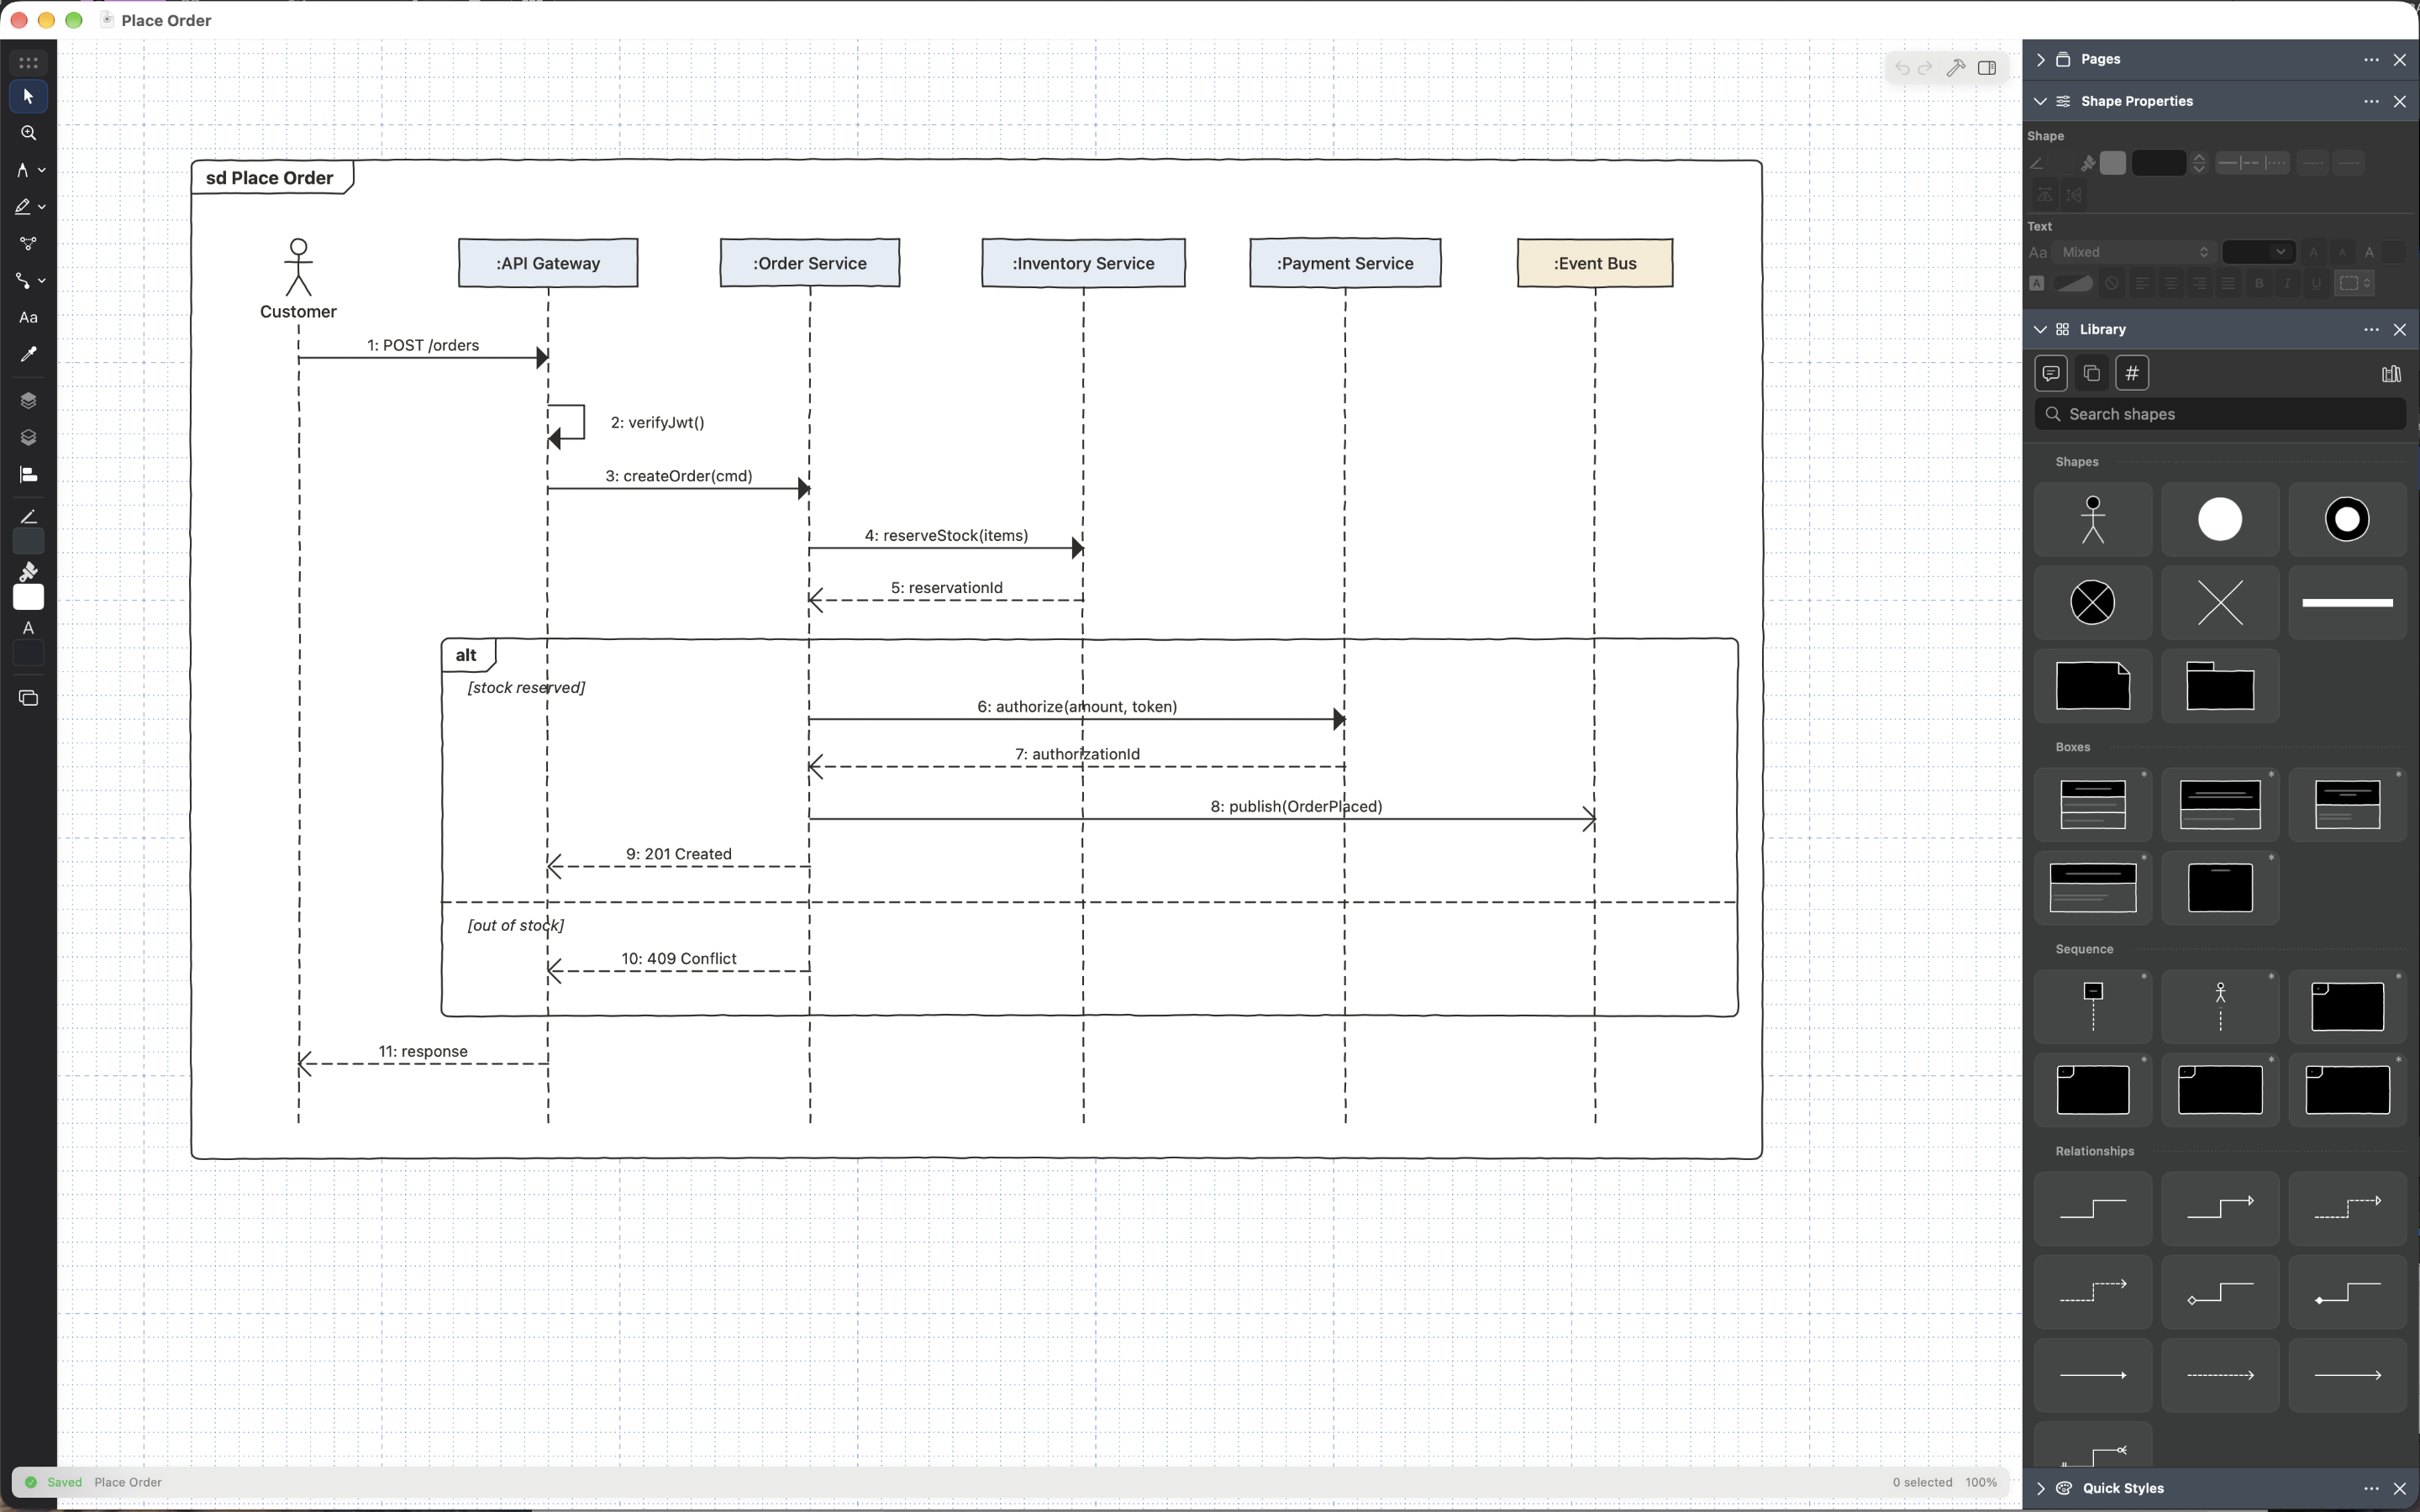Activate the zoom magnifier tool
This screenshot has height=1512, width=2420.
pos(28,133)
